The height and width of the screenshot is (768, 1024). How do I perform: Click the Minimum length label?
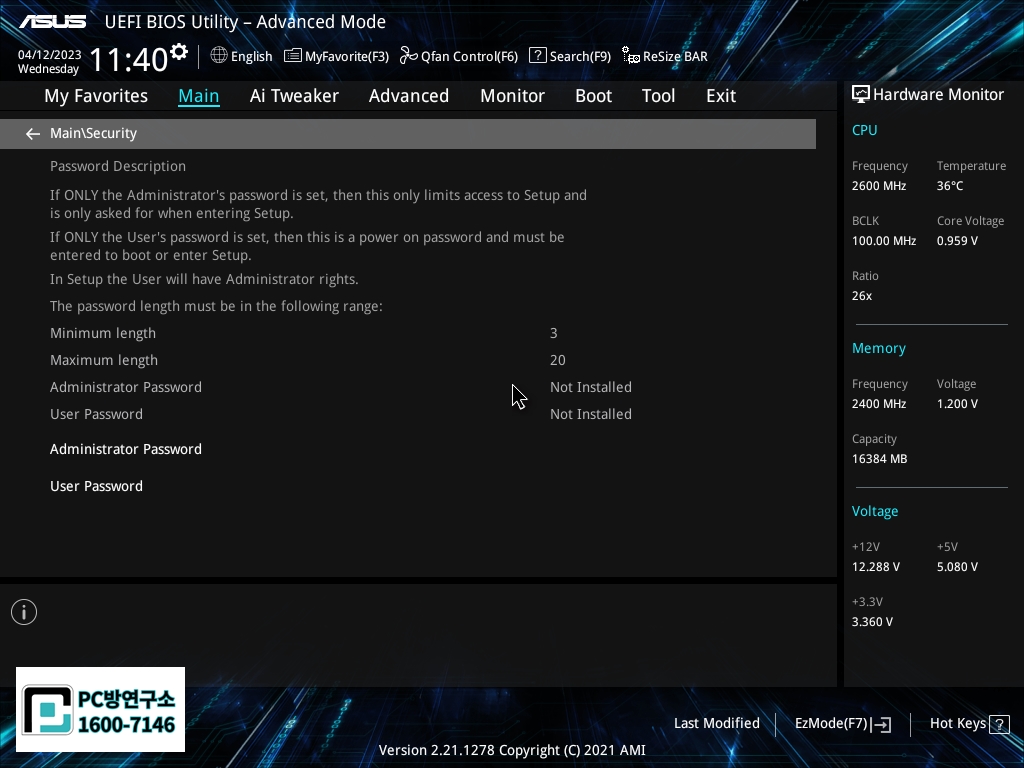[103, 333]
